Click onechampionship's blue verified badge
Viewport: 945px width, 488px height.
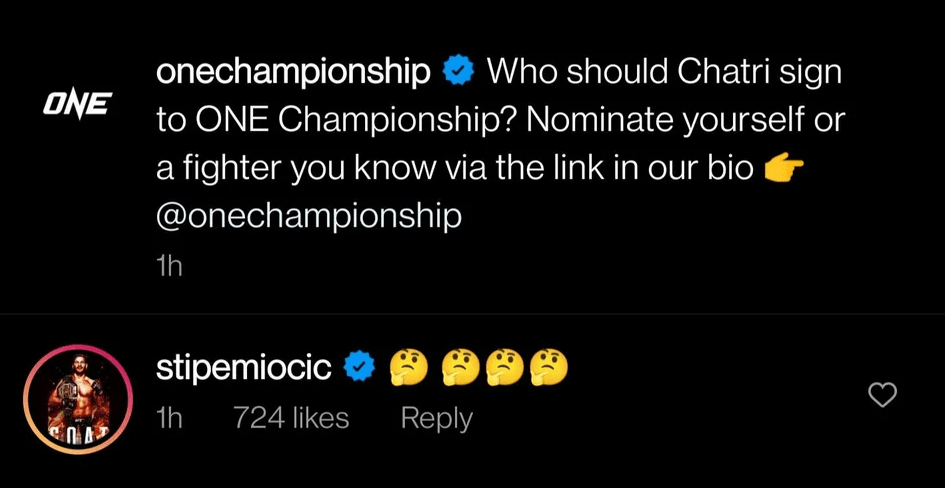458,72
